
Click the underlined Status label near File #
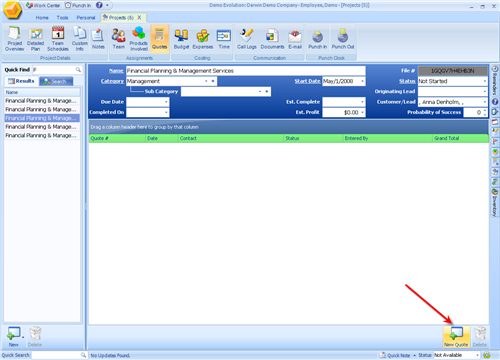(x=407, y=81)
